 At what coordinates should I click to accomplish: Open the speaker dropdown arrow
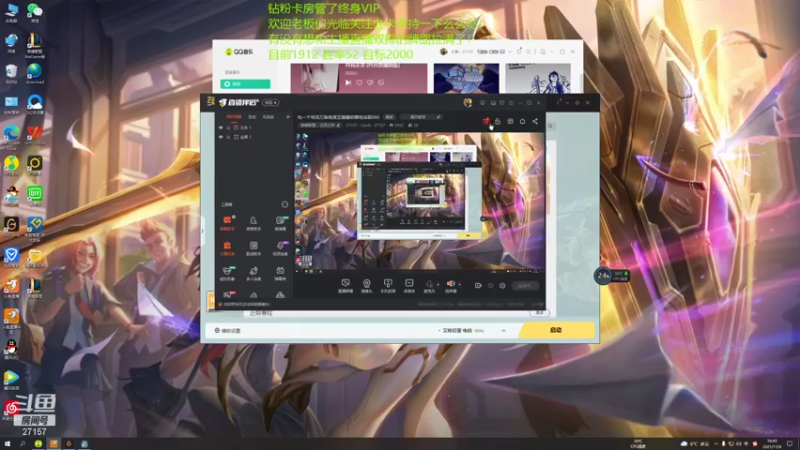[460, 285]
